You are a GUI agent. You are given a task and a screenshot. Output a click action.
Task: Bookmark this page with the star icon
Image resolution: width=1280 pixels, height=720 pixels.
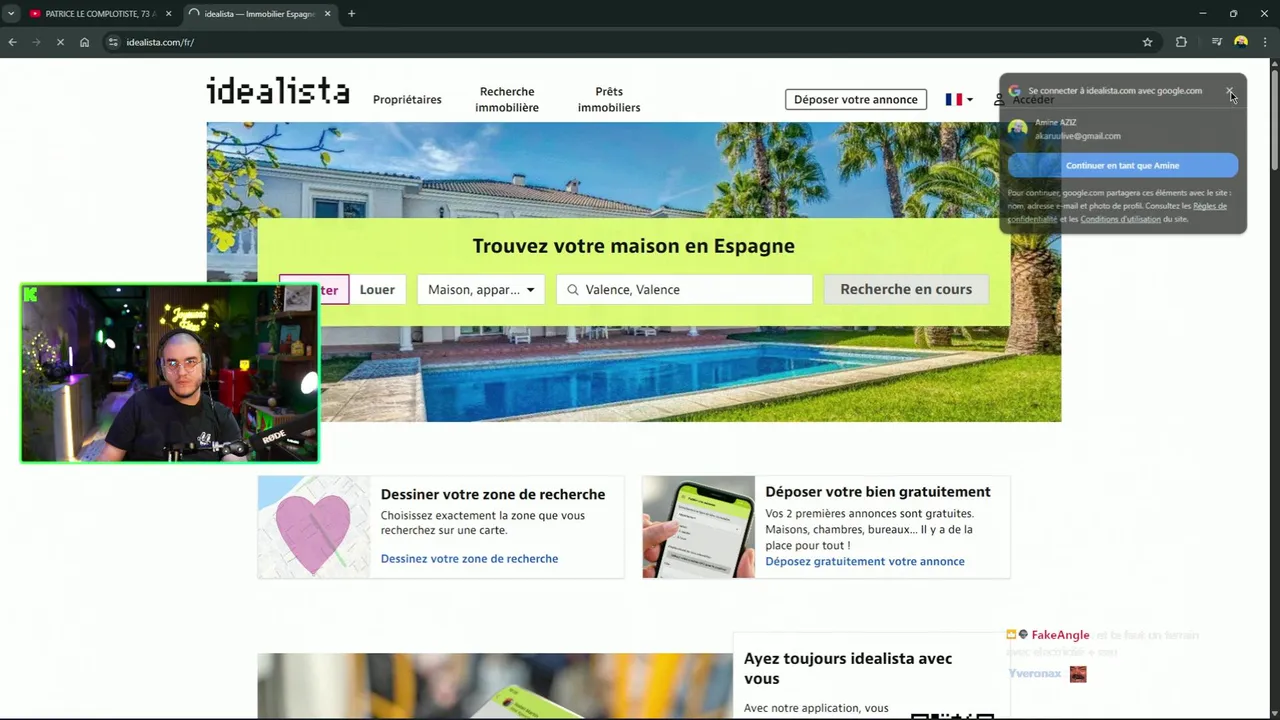tap(1147, 42)
